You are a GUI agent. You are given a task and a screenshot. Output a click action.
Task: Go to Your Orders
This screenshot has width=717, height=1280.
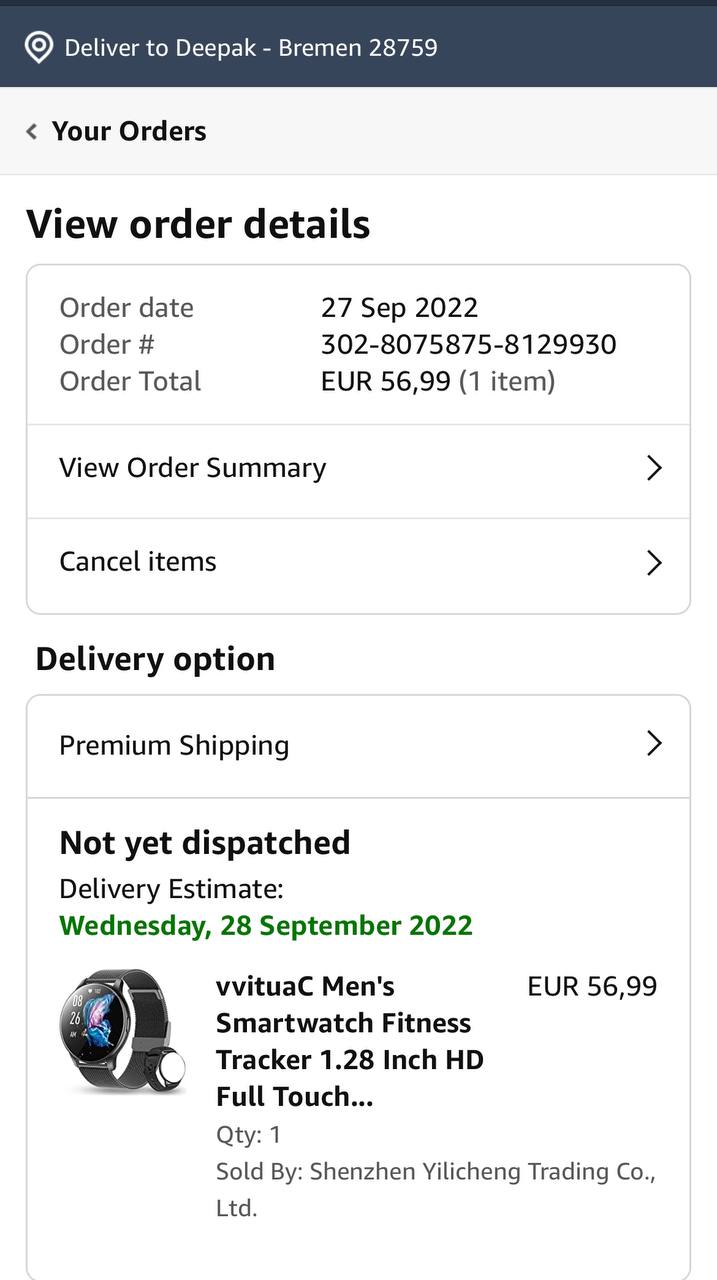click(128, 131)
